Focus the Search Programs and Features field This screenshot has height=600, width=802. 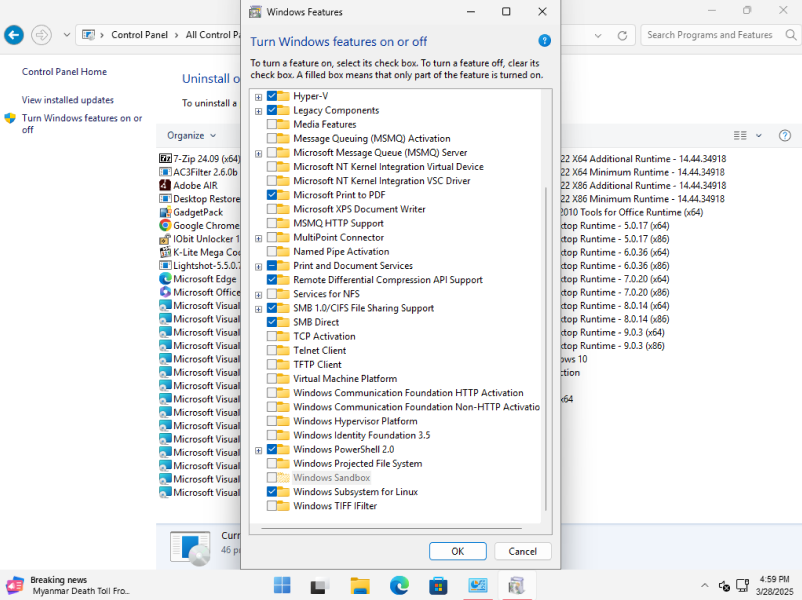[710, 35]
